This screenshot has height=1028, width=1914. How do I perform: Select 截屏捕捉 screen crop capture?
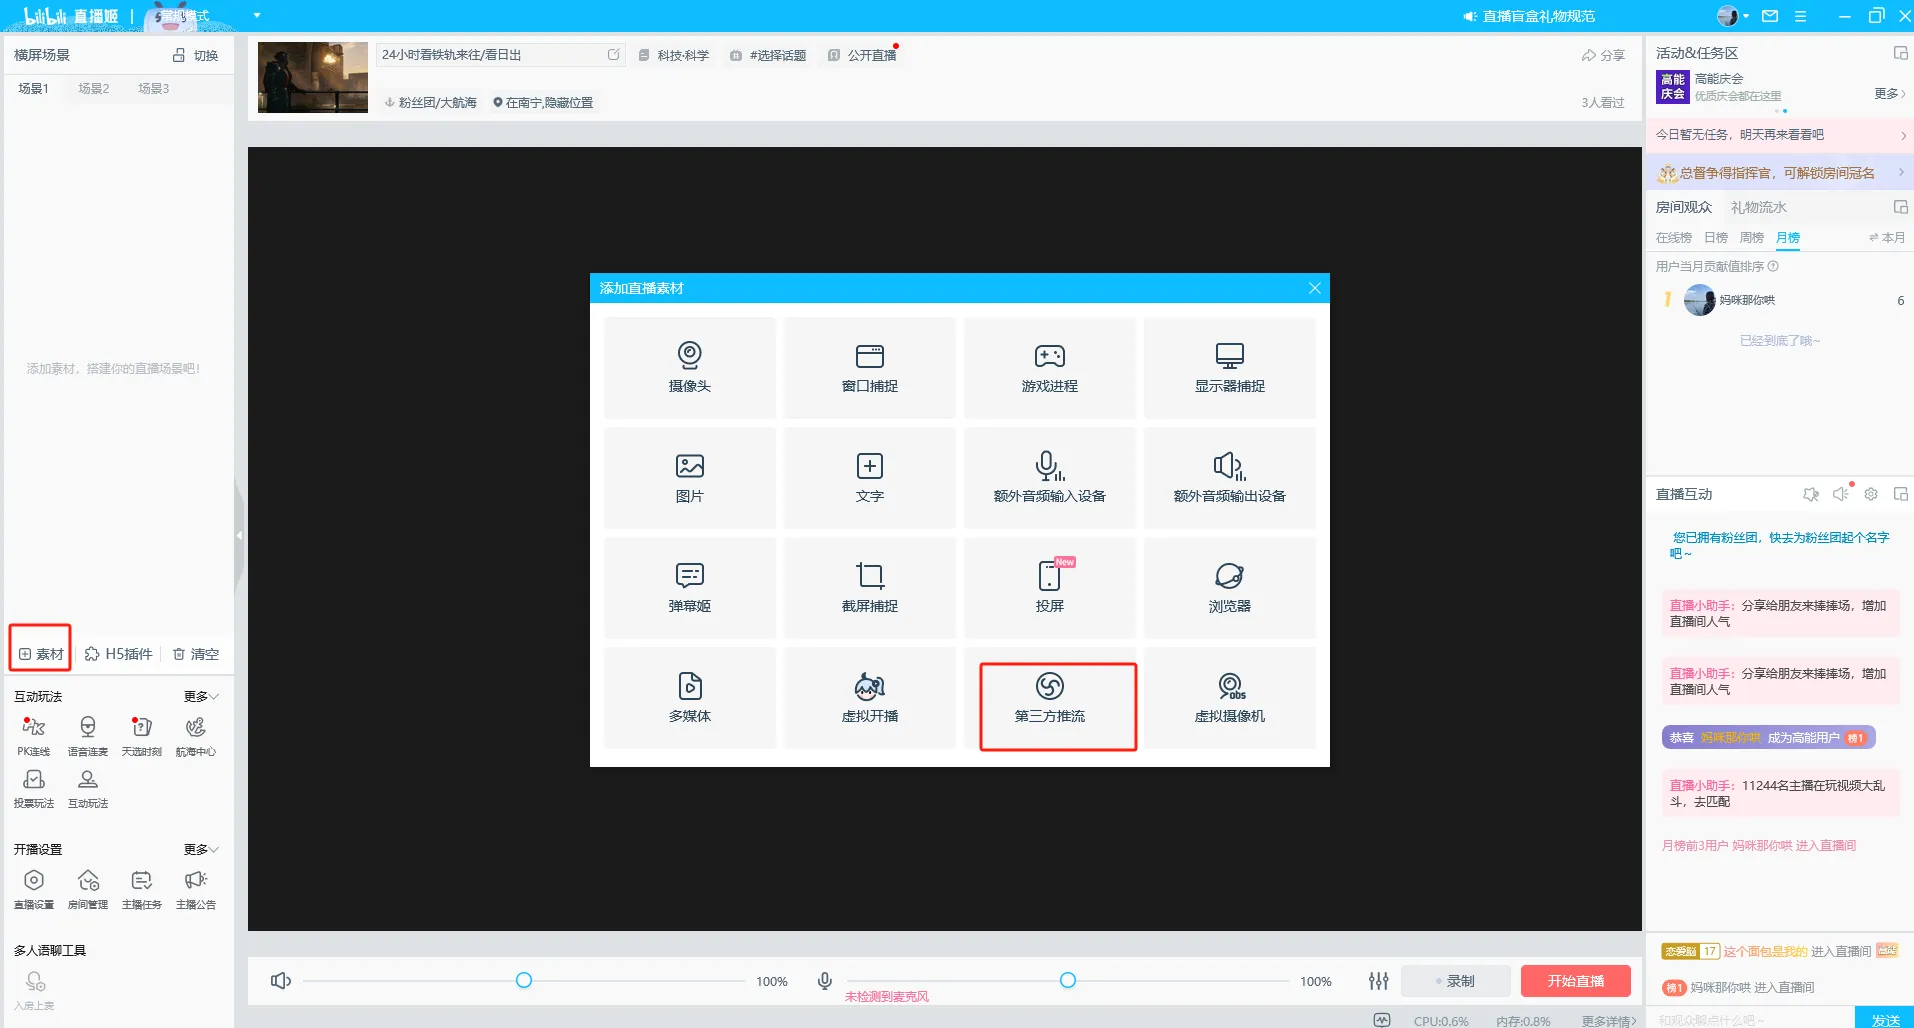coord(869,588)
